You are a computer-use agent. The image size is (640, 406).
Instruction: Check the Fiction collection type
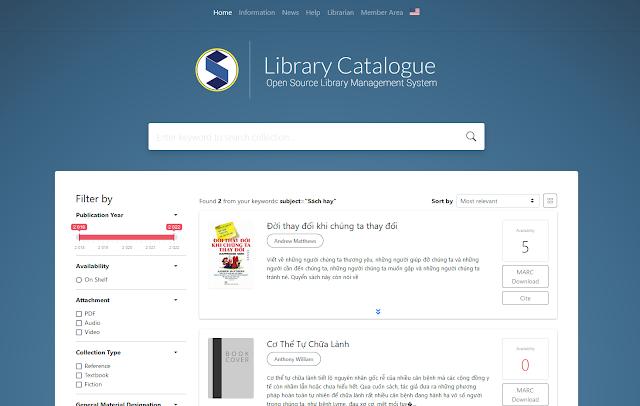coord(79,384)
